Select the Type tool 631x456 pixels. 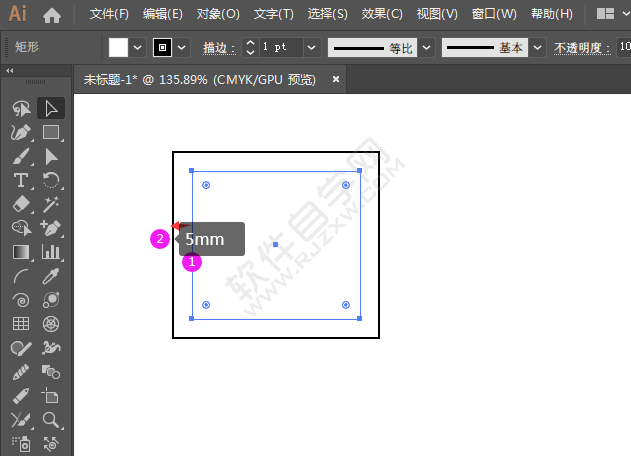click(x=21, y=180)
